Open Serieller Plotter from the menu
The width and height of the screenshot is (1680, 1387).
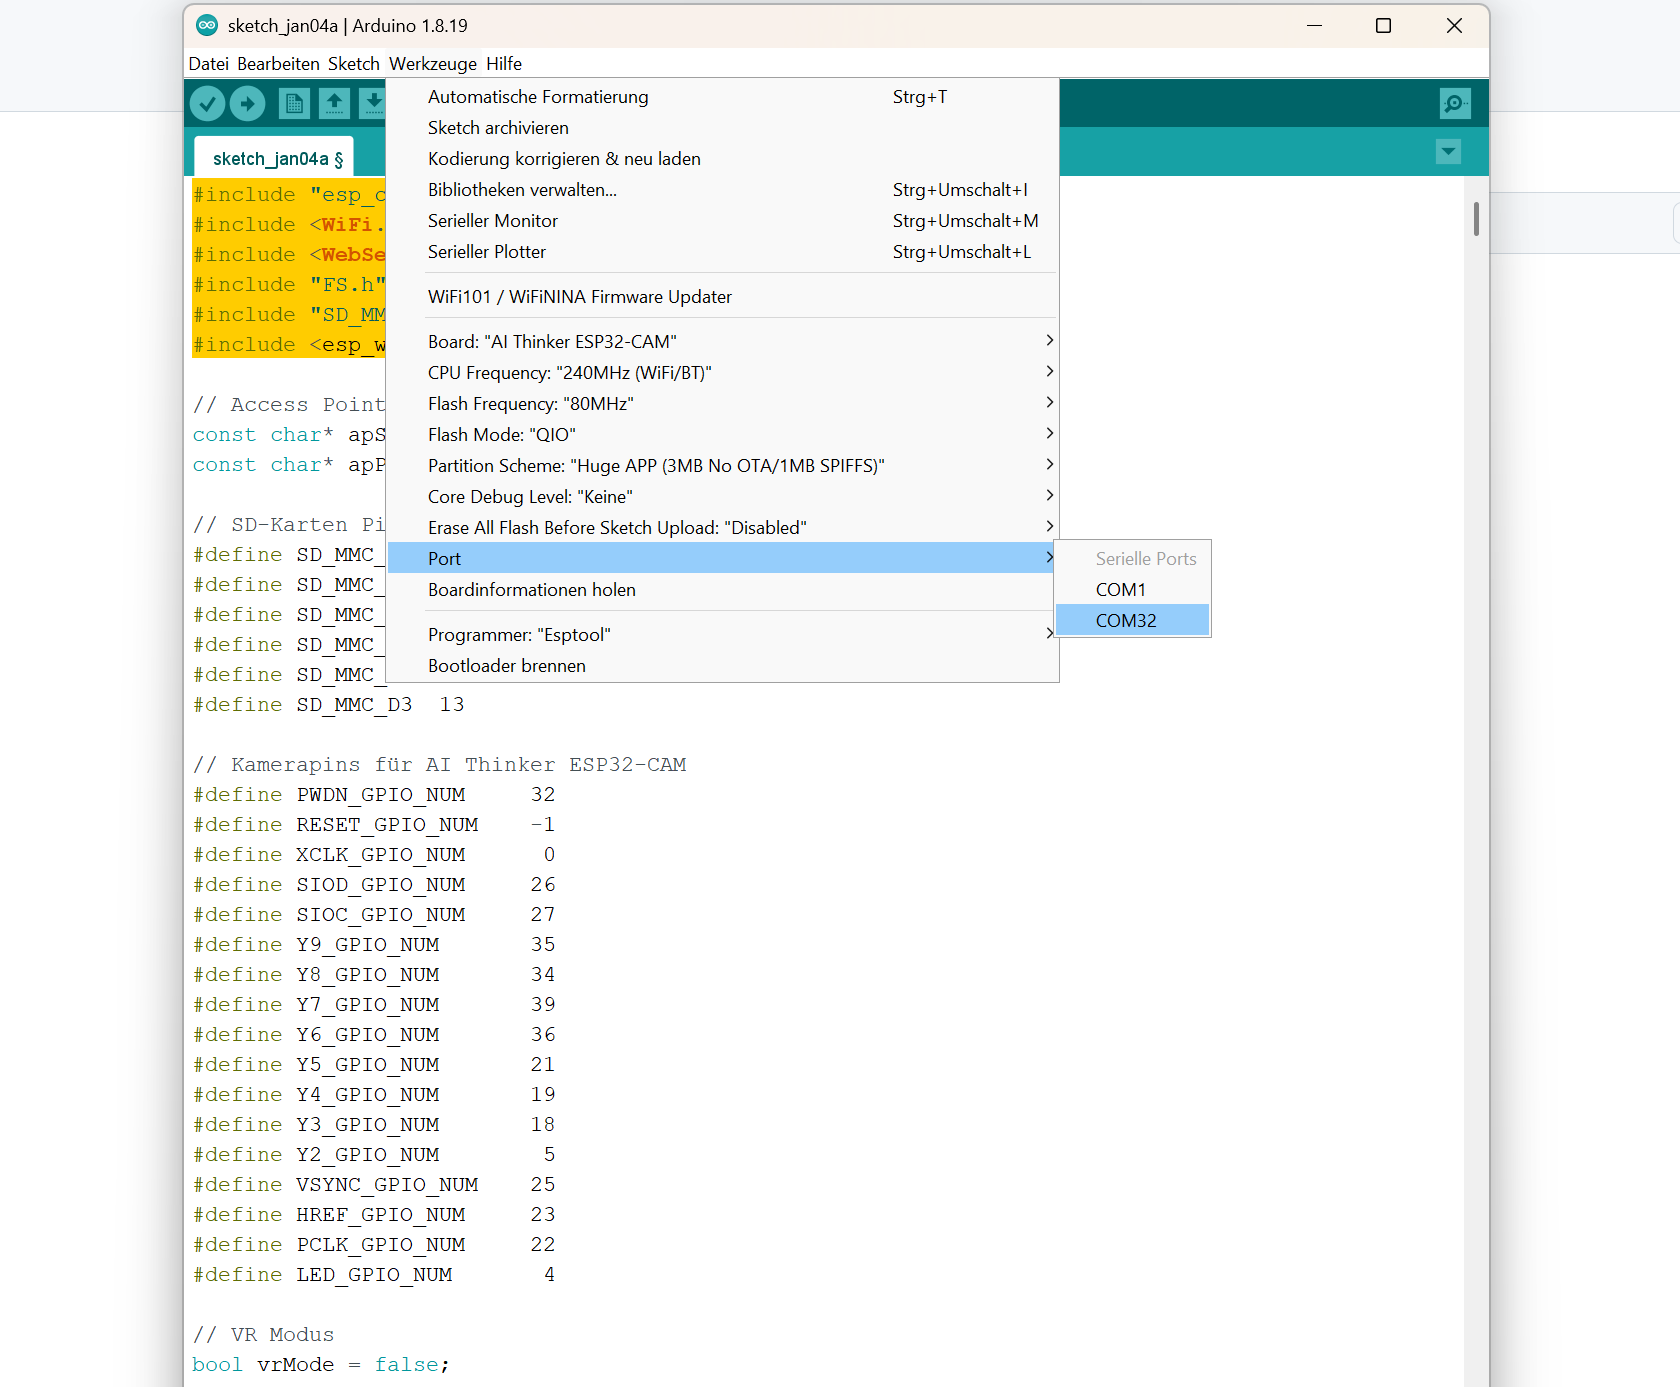[x=487, y=252]
